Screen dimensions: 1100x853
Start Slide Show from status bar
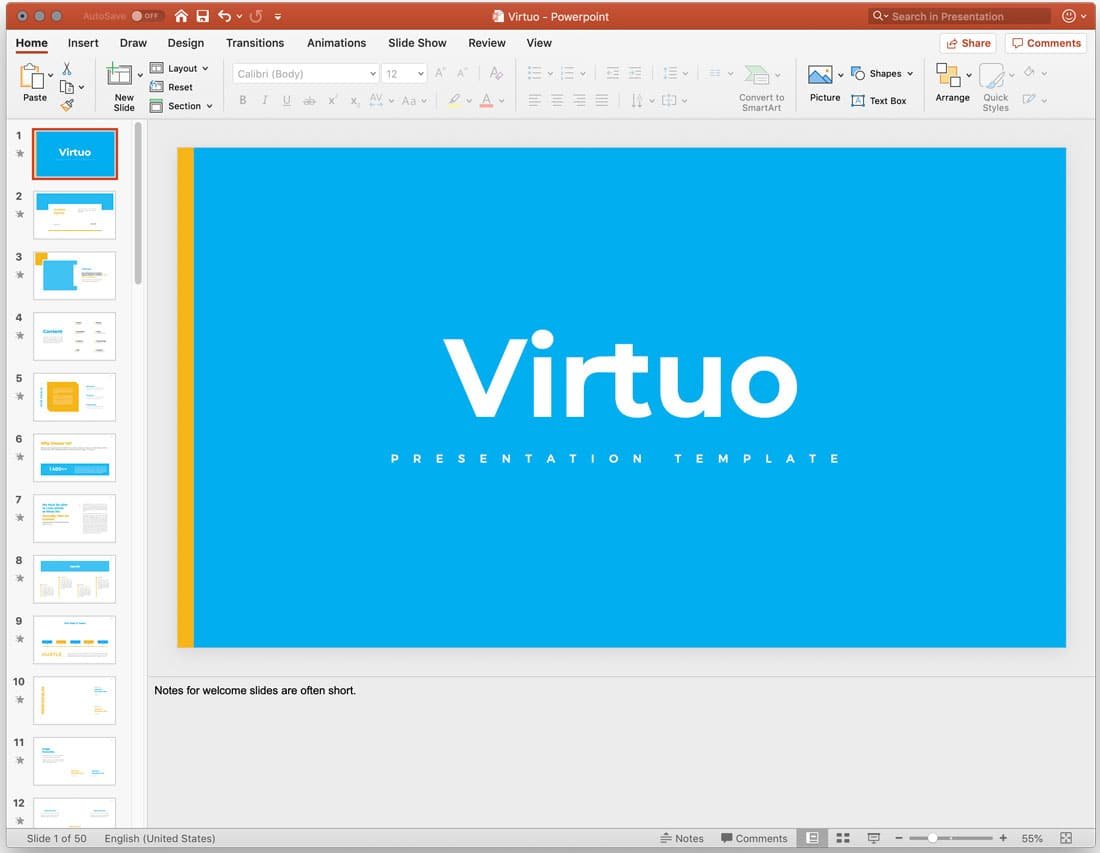(x=873, y=838)
